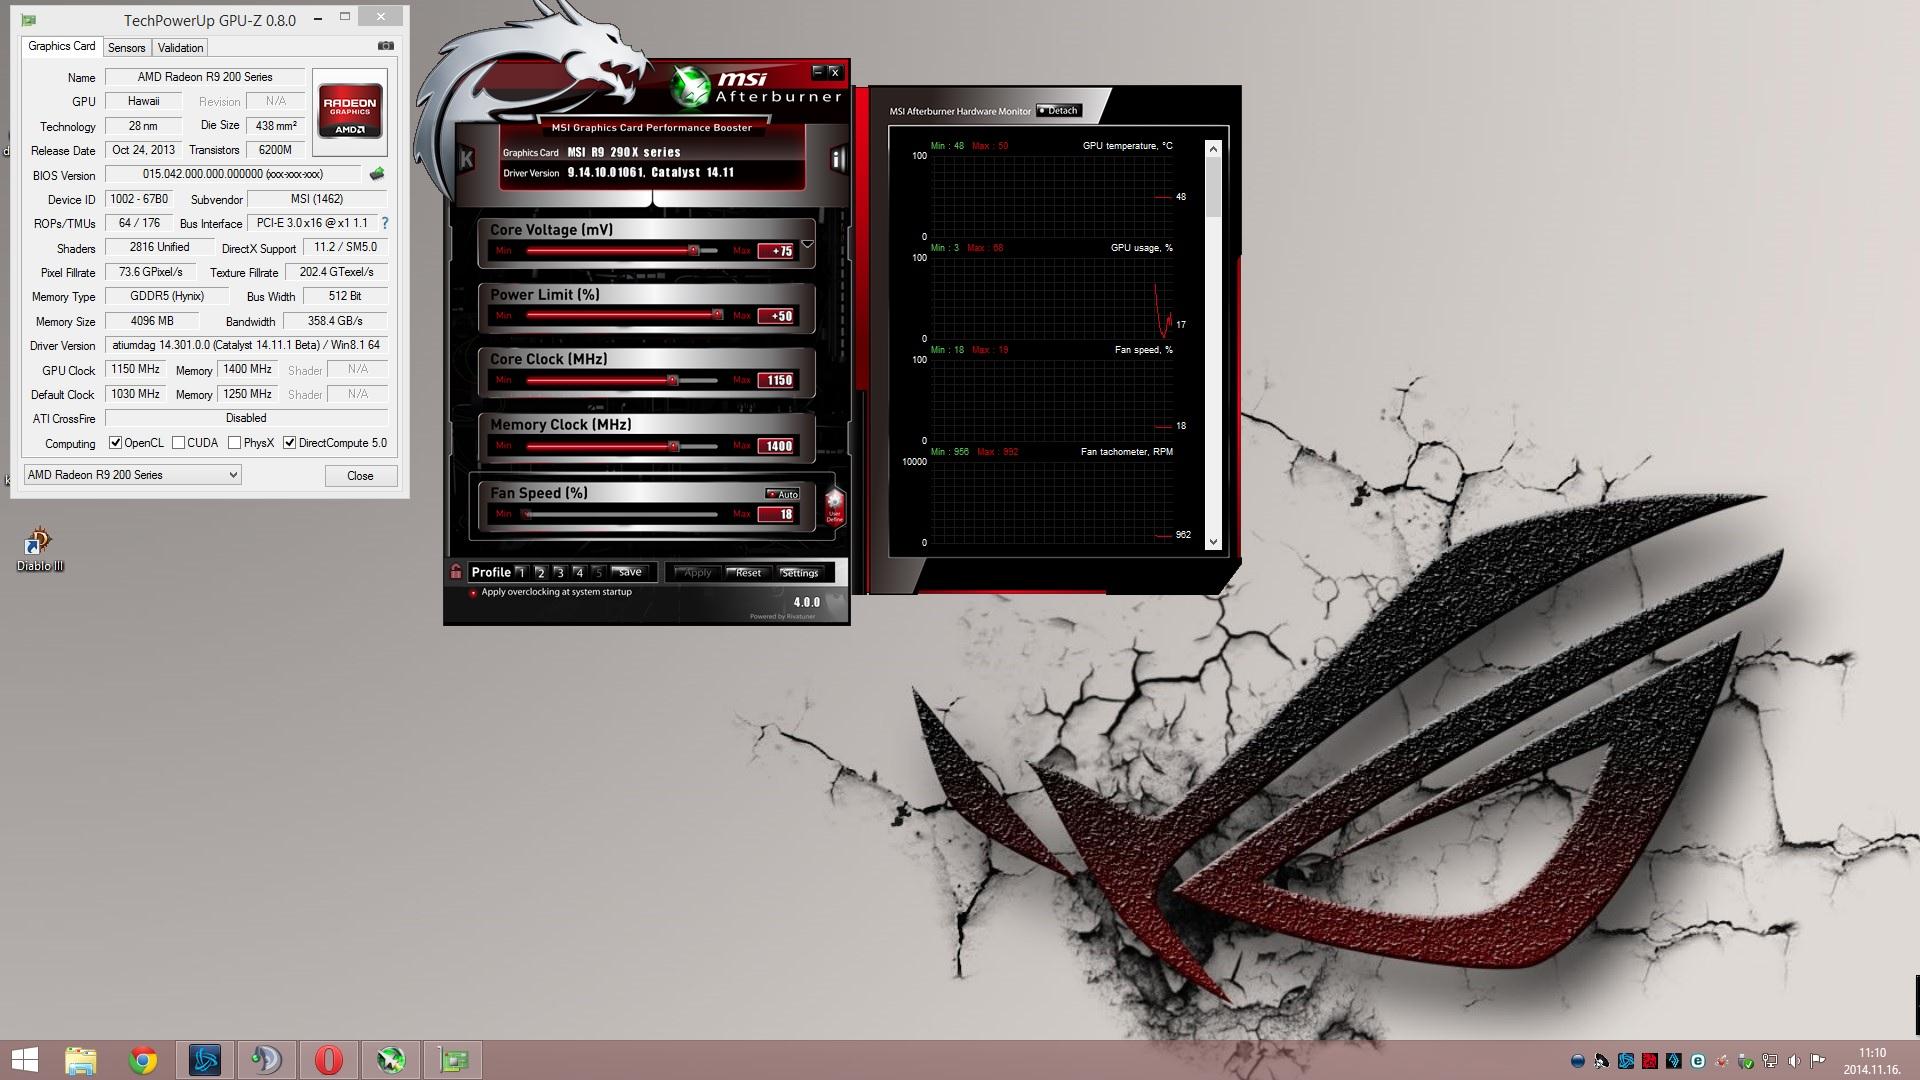This screenshot has height=1080, width=1920.
Task: Click the Bus Interface question mark help
Action: [384, 223]
